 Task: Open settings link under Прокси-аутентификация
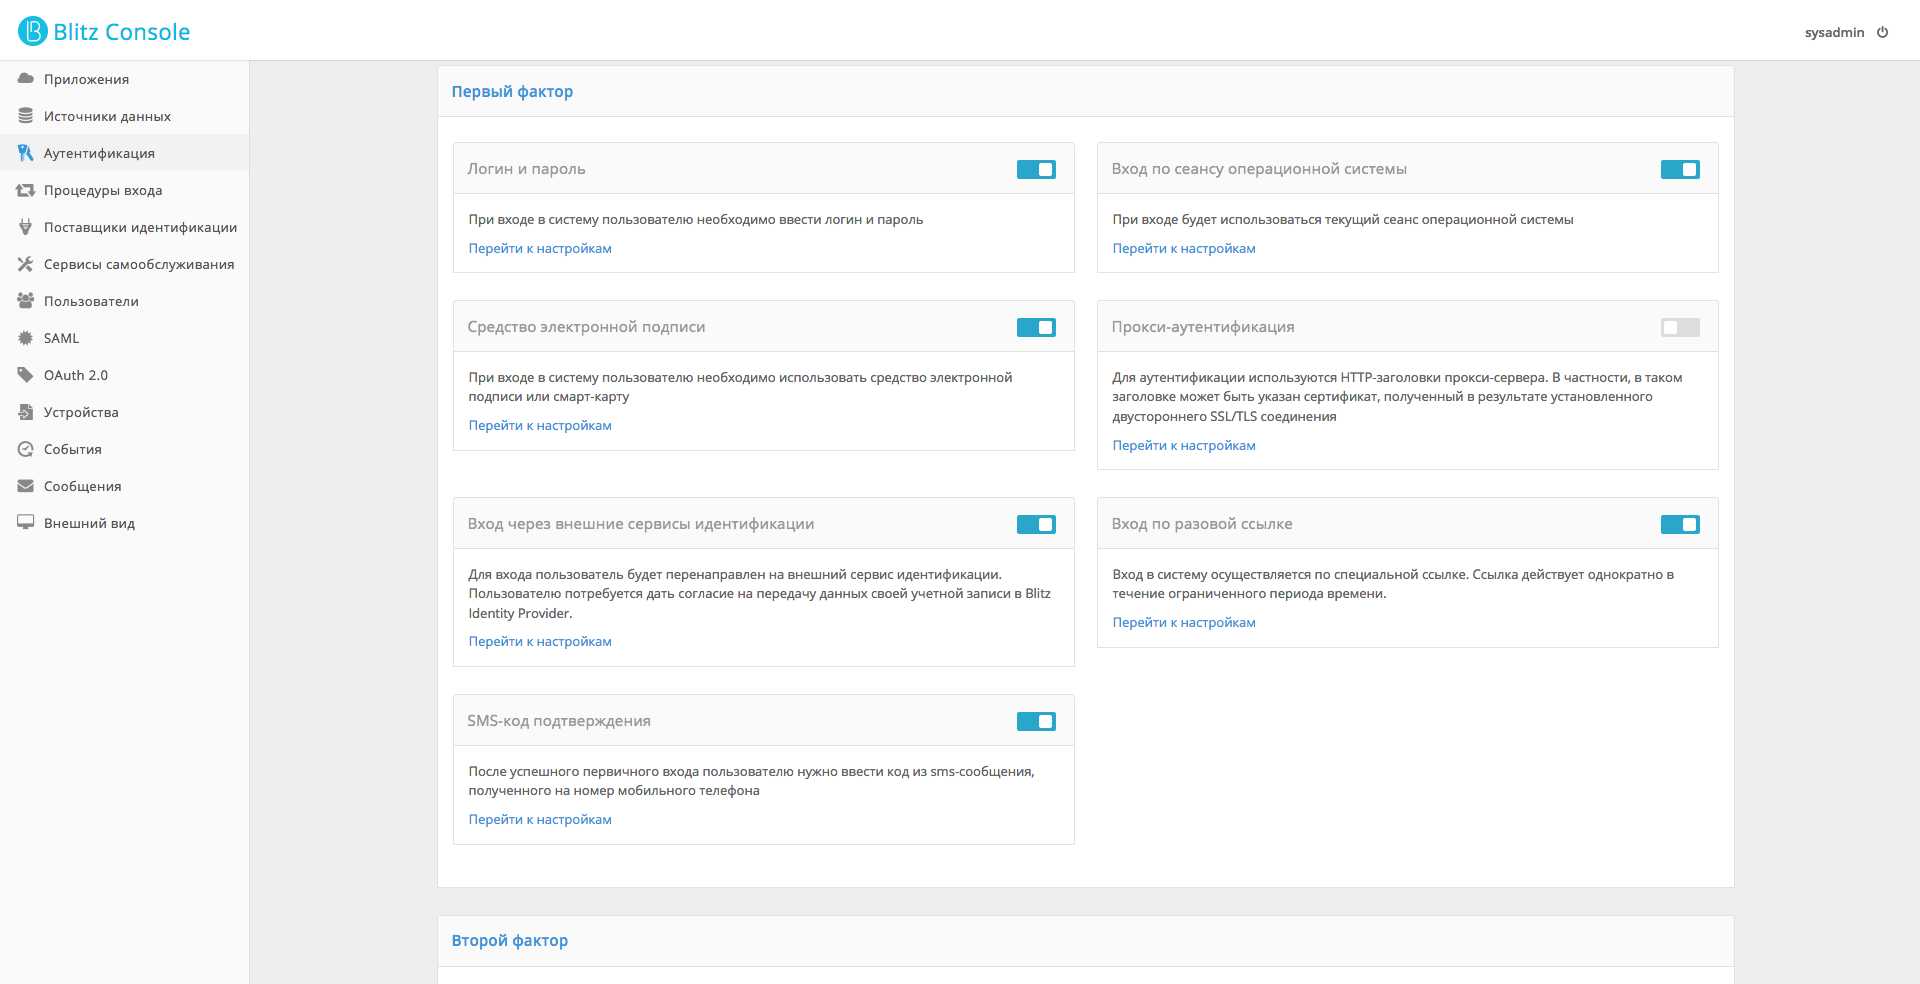pos(1184,445)
